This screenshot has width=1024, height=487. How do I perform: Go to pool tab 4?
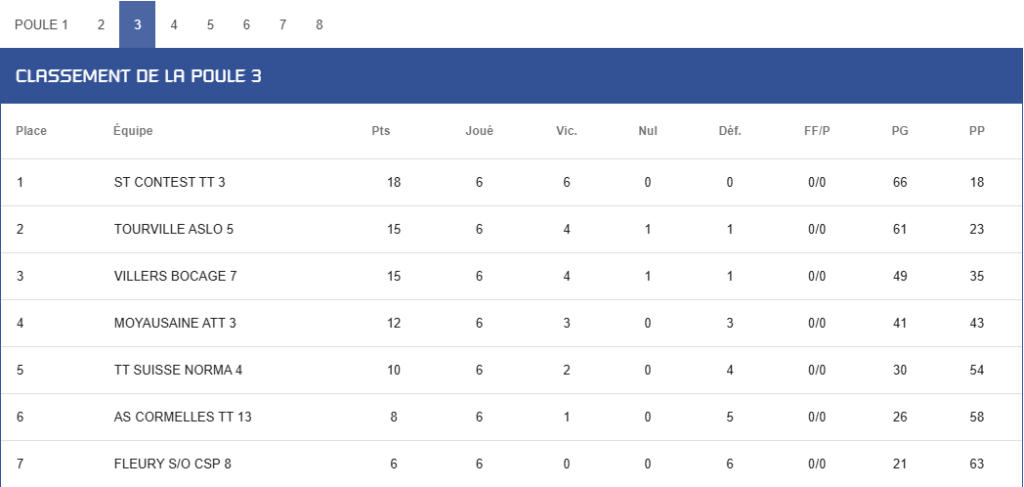174,25
